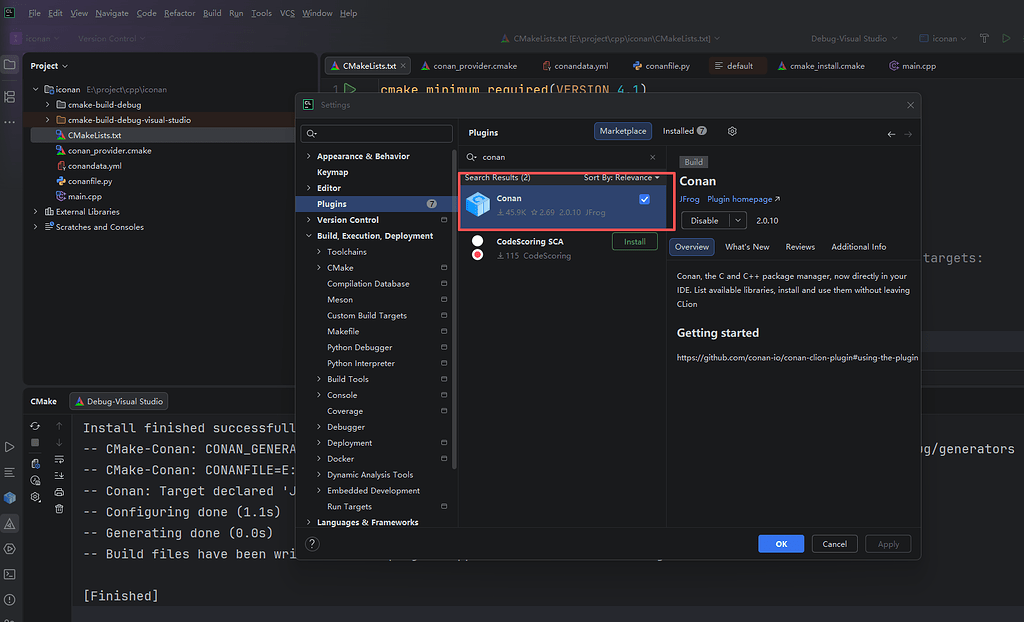Expand the Languages & Frameworks section
Viewport: 1024px width, 622px height.
[308, 522]
